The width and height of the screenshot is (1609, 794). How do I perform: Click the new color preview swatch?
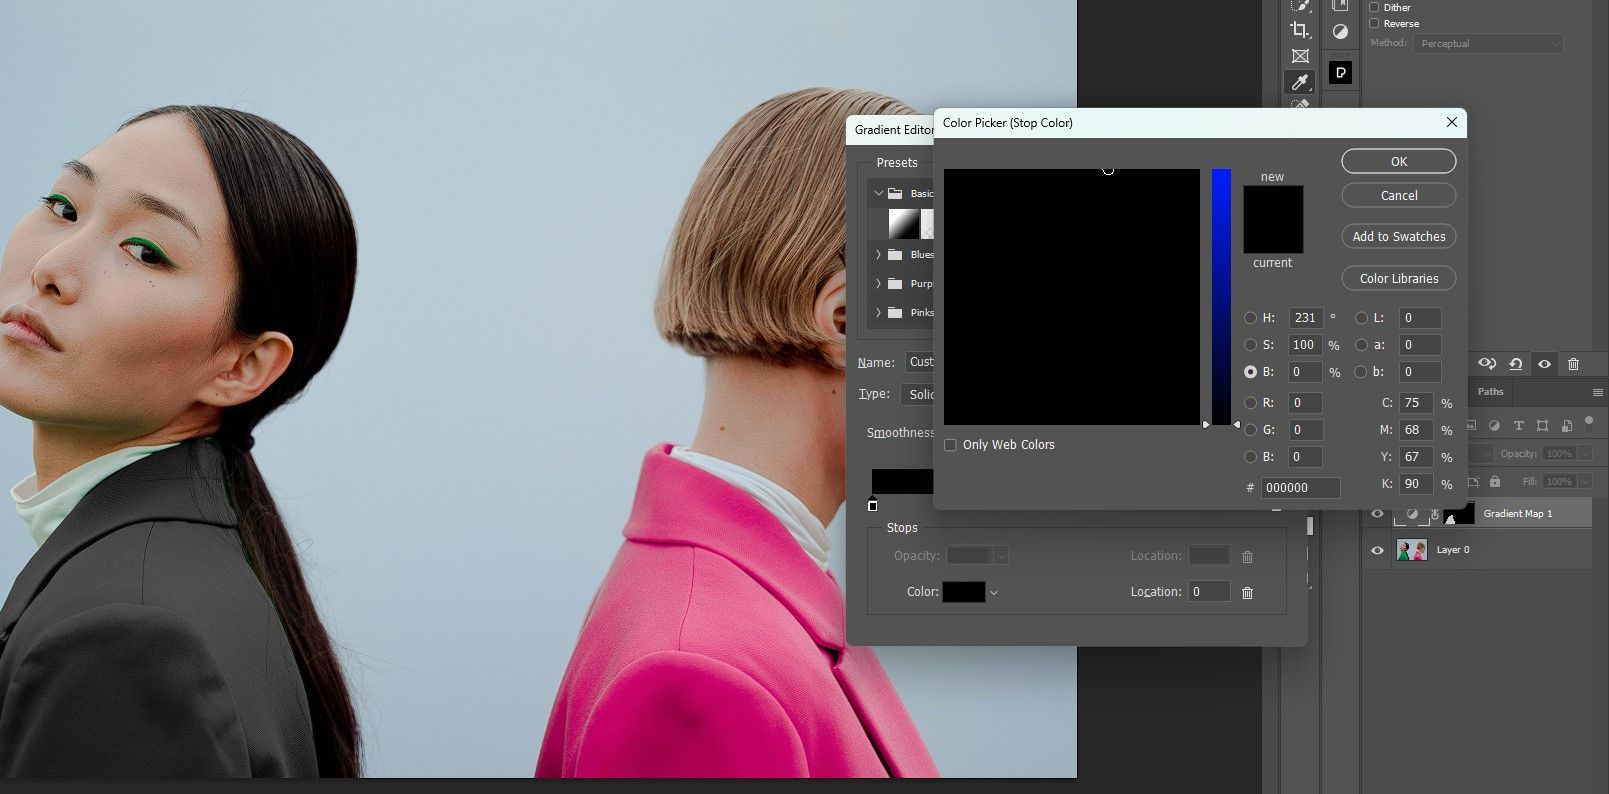tap(1273, 202)
